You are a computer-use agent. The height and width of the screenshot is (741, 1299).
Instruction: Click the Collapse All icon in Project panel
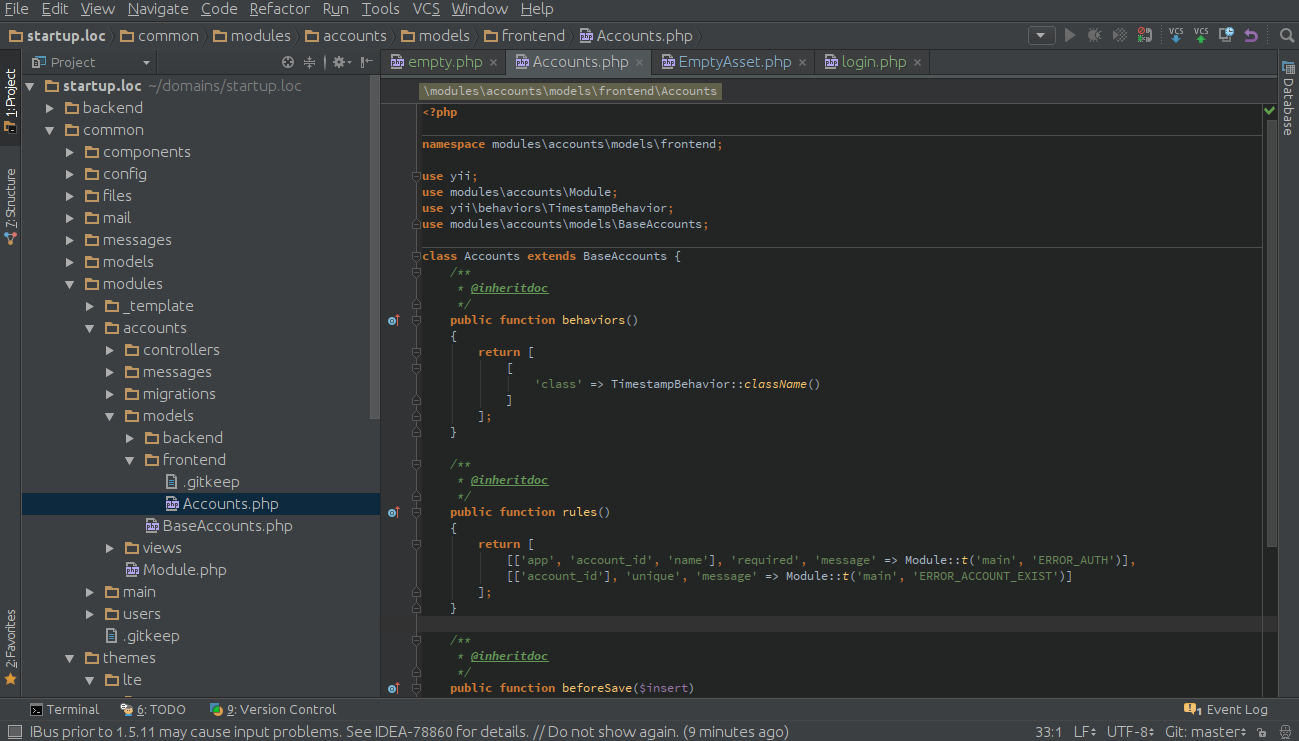click(x=310, y=62)
